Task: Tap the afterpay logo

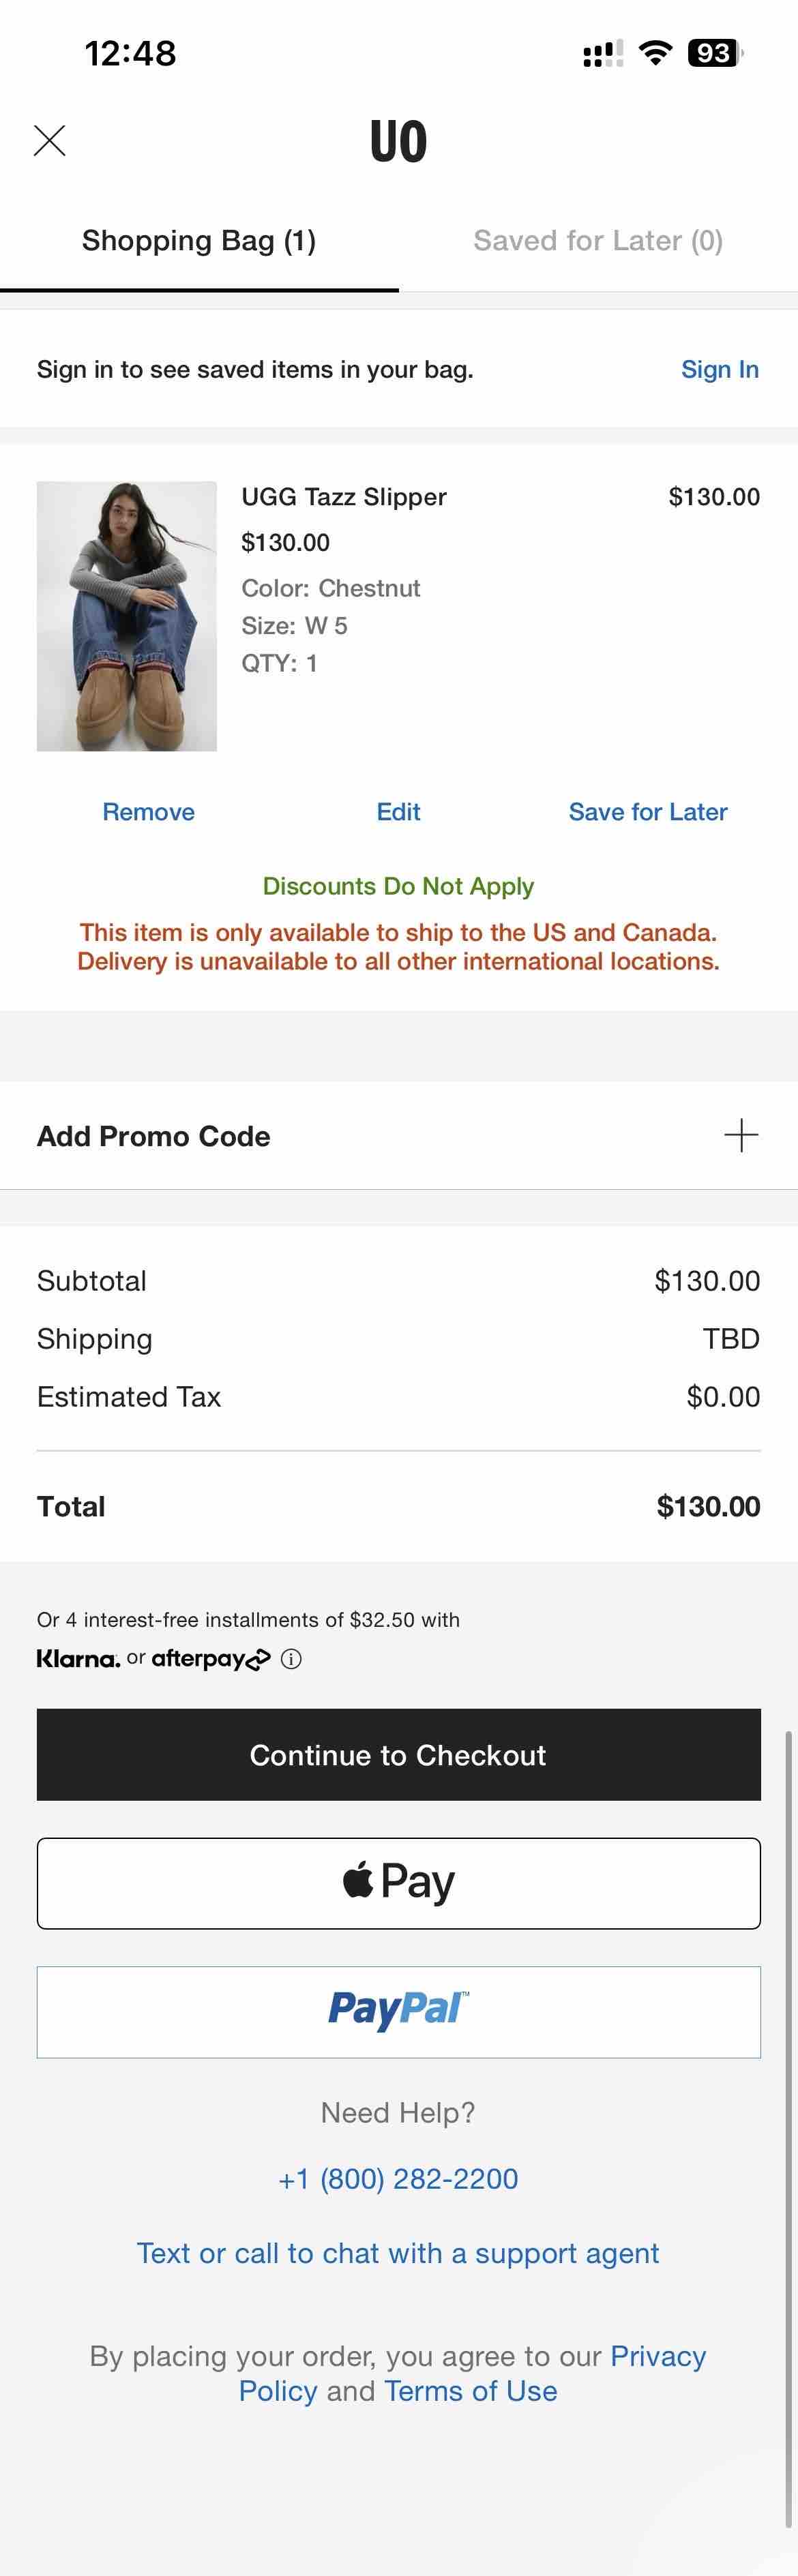Action: (211, 1659)
